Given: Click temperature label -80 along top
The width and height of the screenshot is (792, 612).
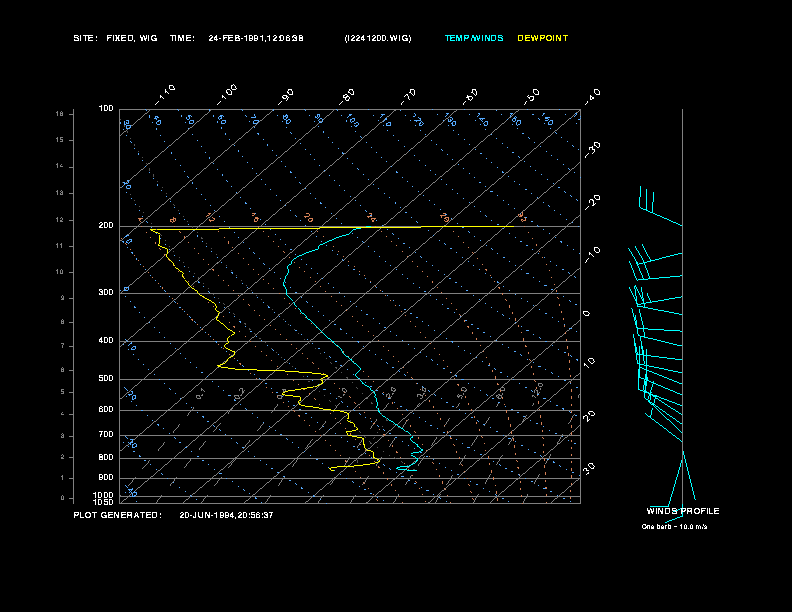Looking at the screenshot, I should tap(347, 96).
